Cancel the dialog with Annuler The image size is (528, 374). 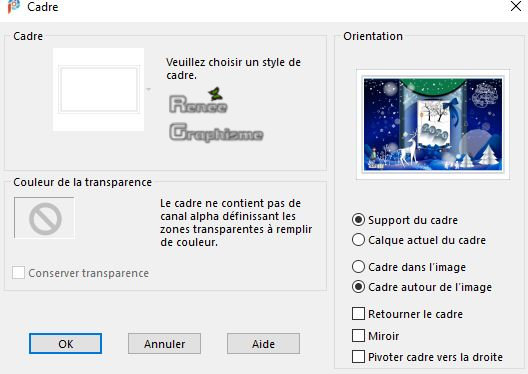(164, 343)
